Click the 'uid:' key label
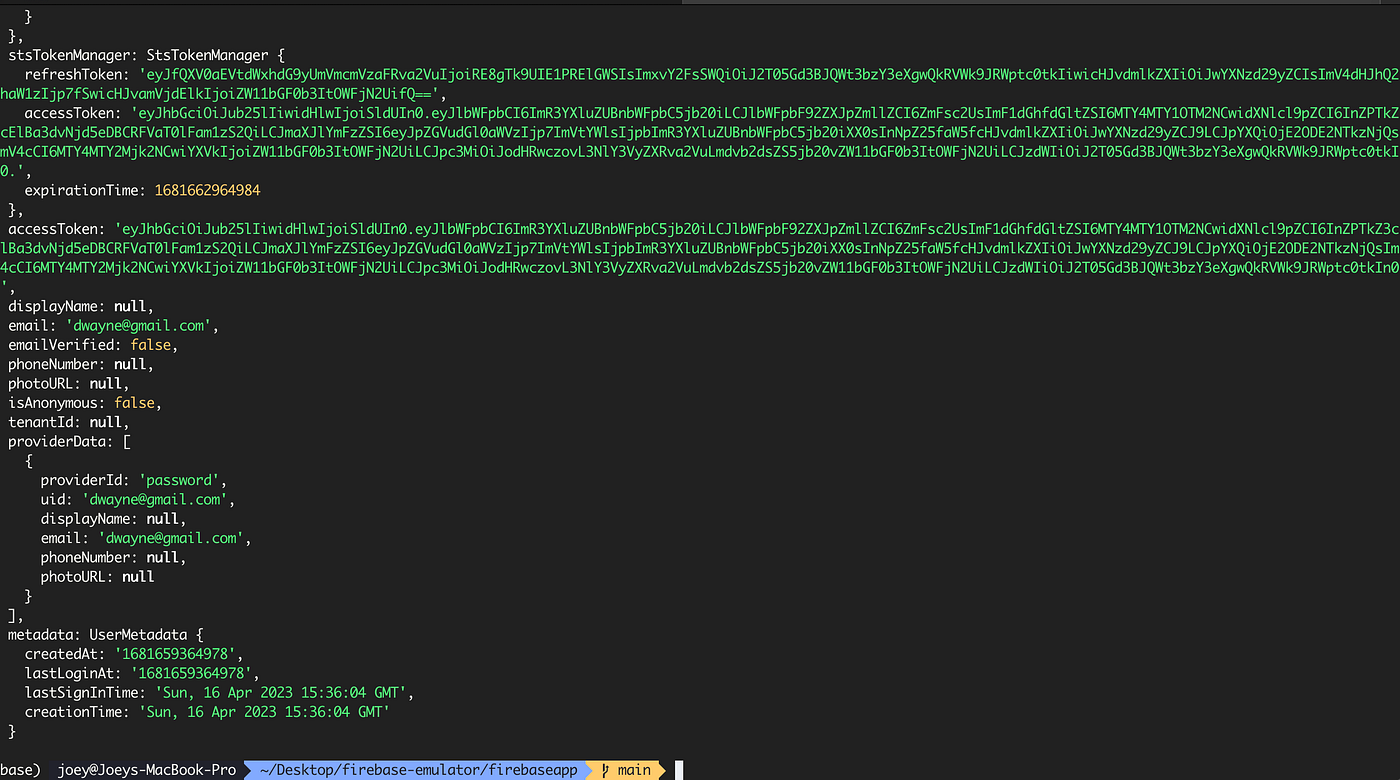Screen dimensions: 1400x780 pos(57,500)
